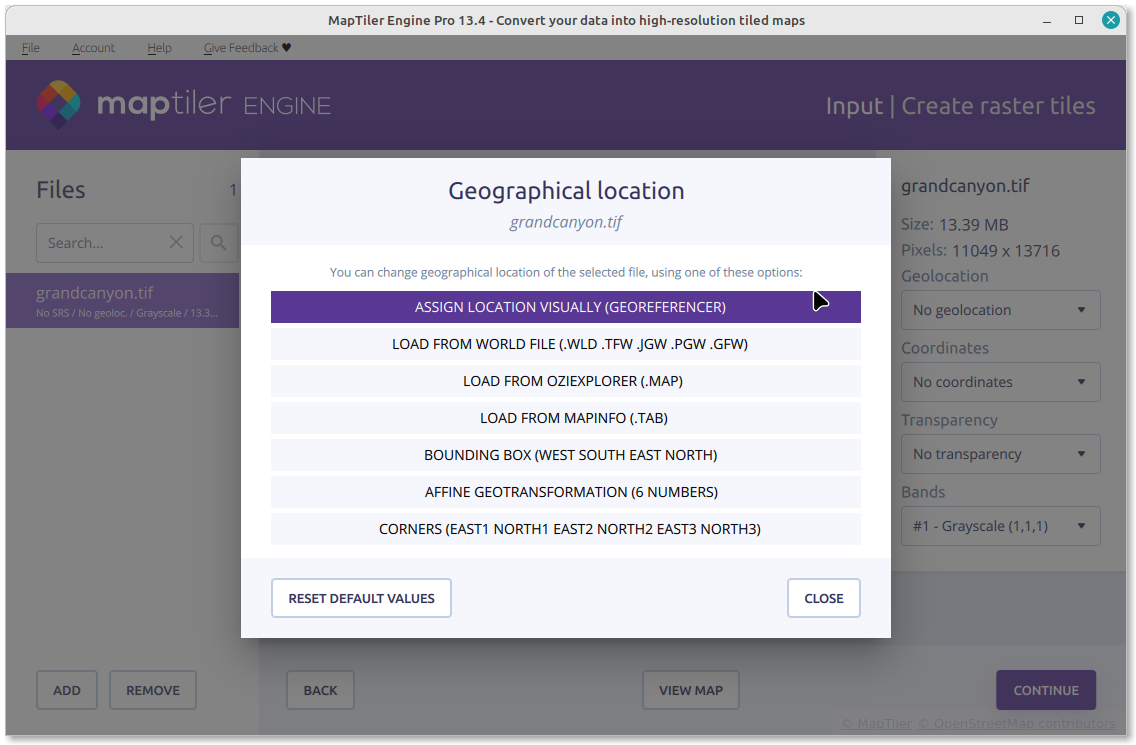Choose Assign Location Visually (Georeferencer)
The width and height of the screenshot is (1136, 745).
click(x=565, y=307)
